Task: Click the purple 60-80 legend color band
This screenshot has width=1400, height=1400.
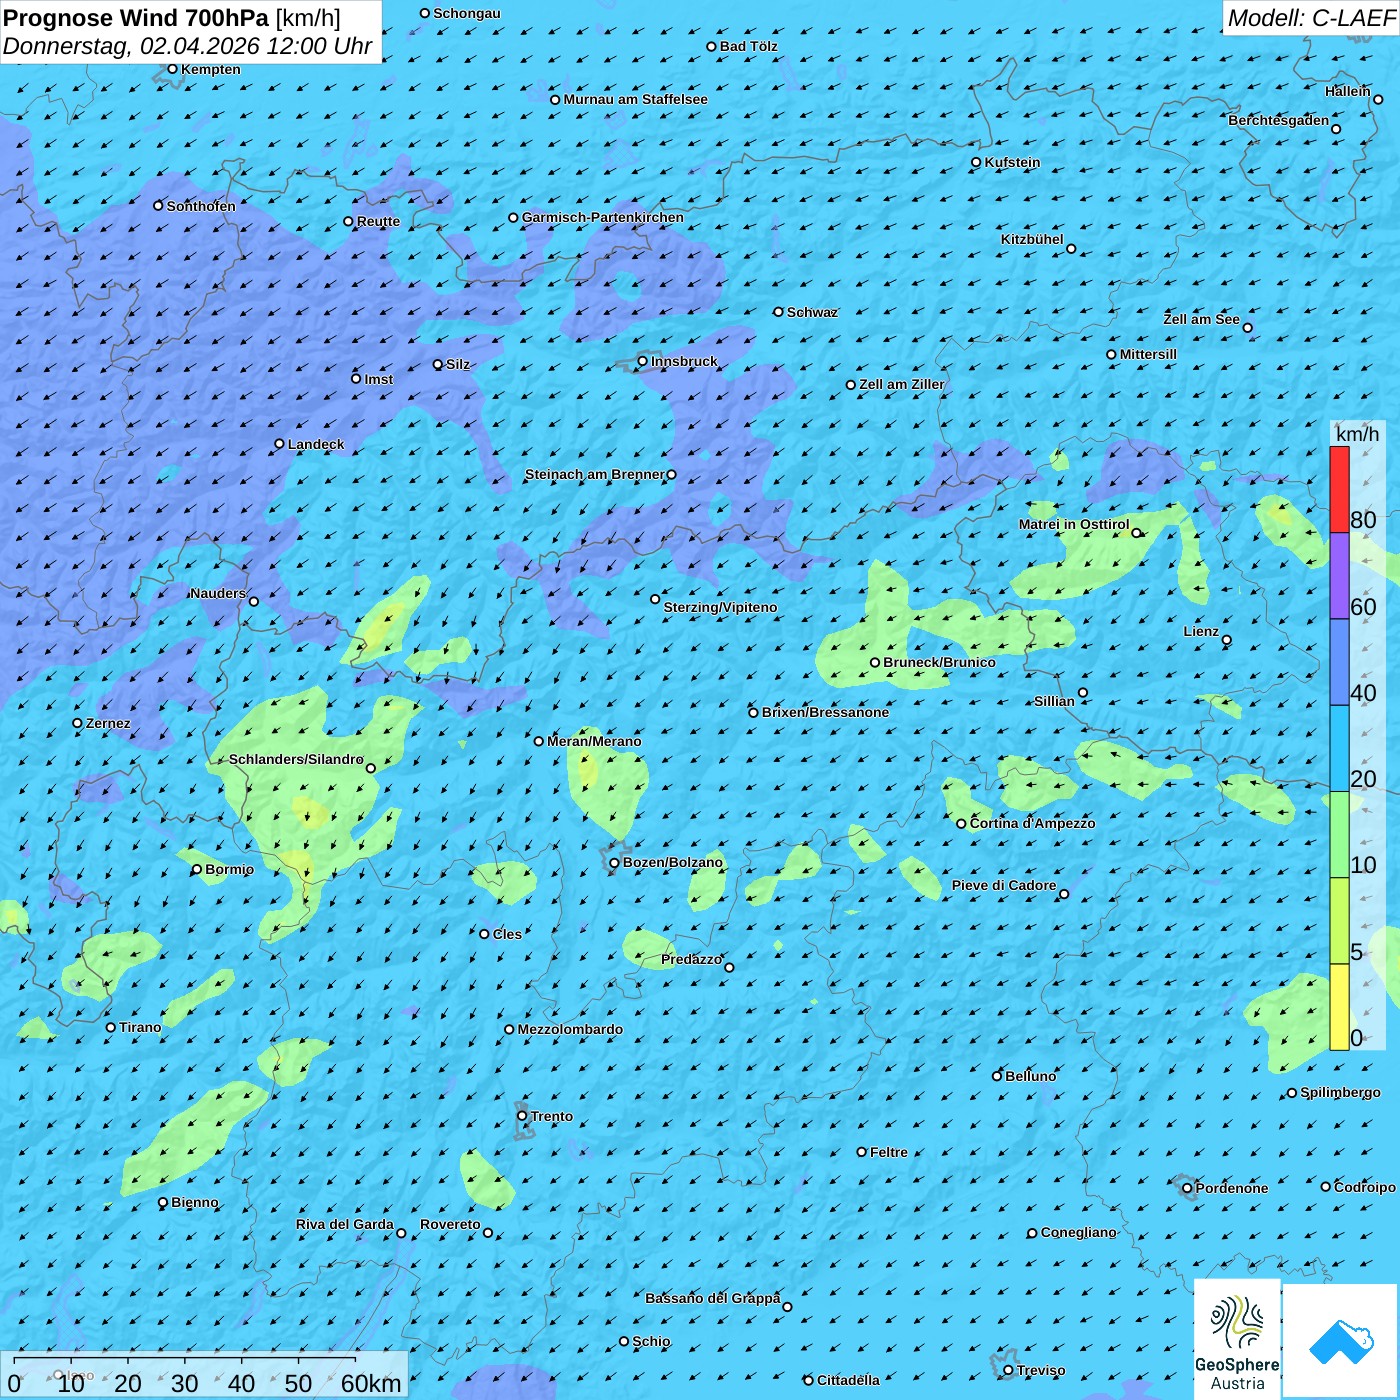Action: click(x=1339, y=576)
